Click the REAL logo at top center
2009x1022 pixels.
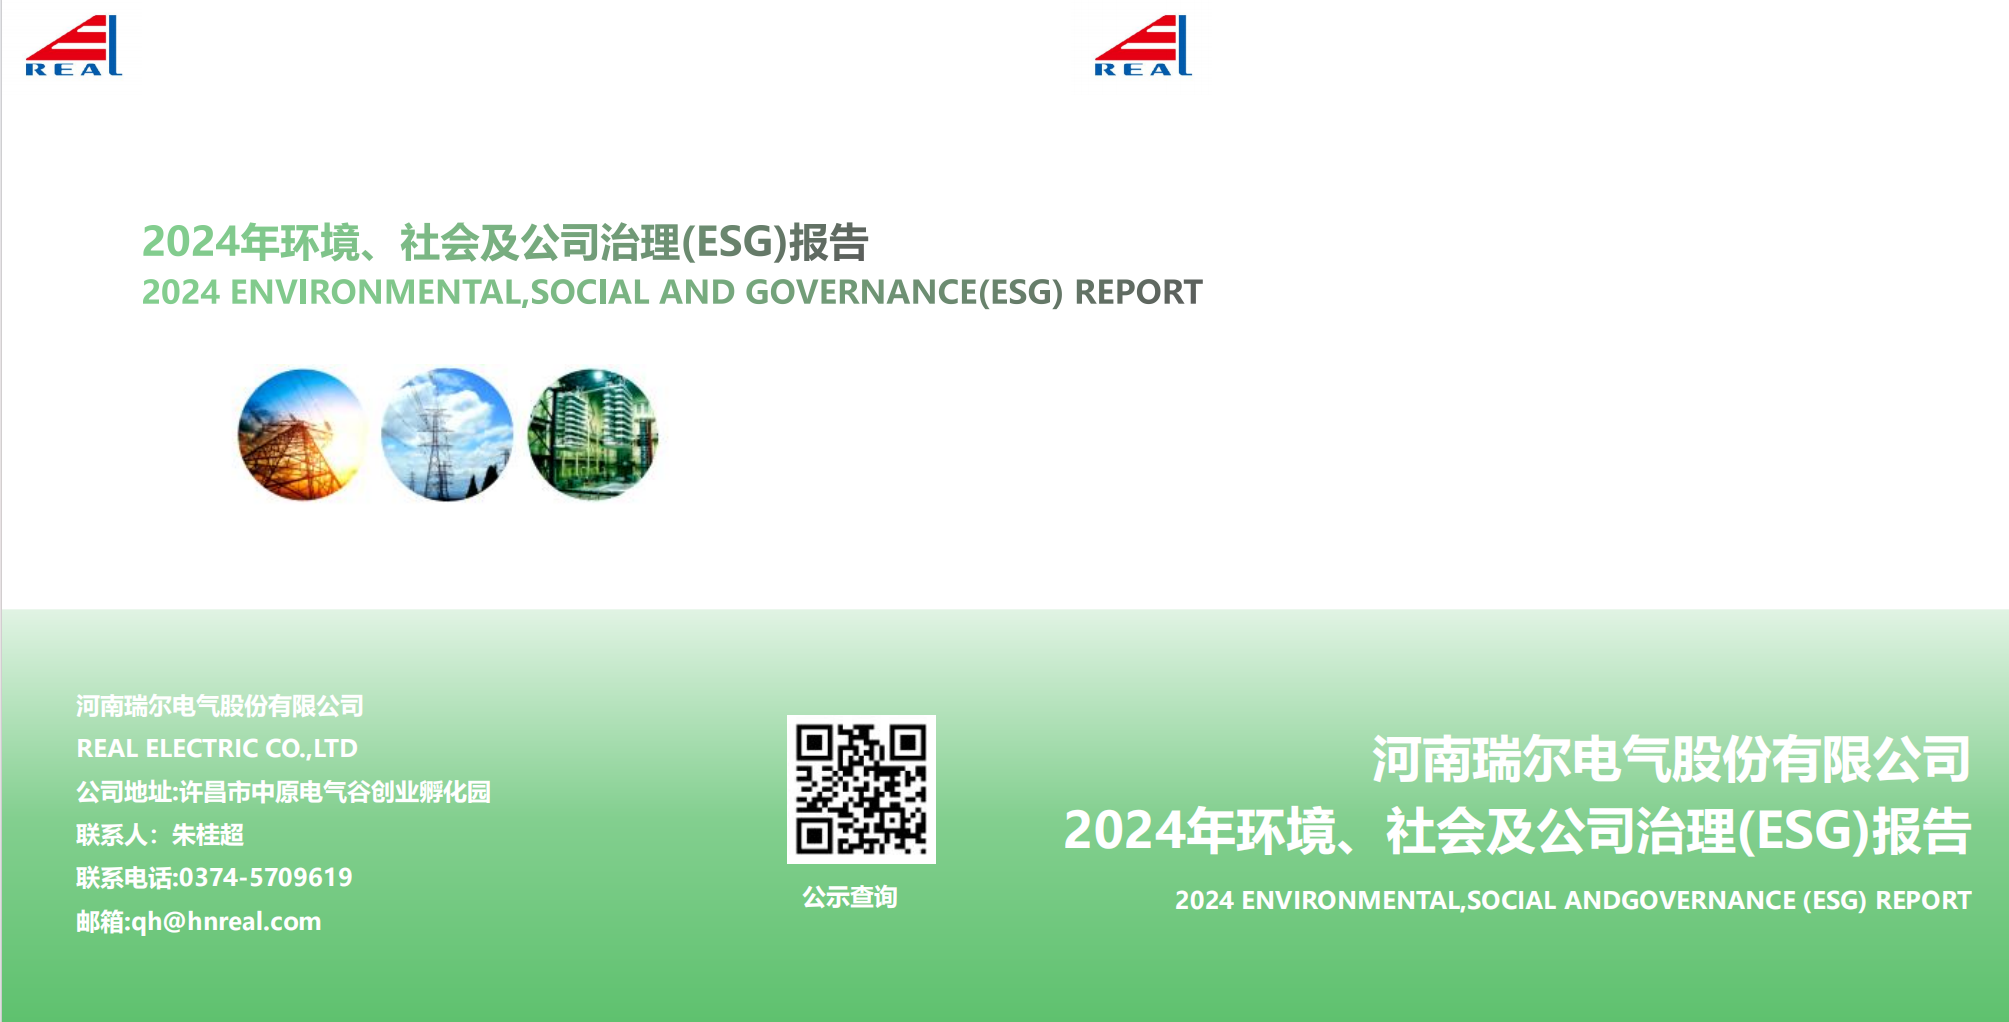click(1143, 46)
